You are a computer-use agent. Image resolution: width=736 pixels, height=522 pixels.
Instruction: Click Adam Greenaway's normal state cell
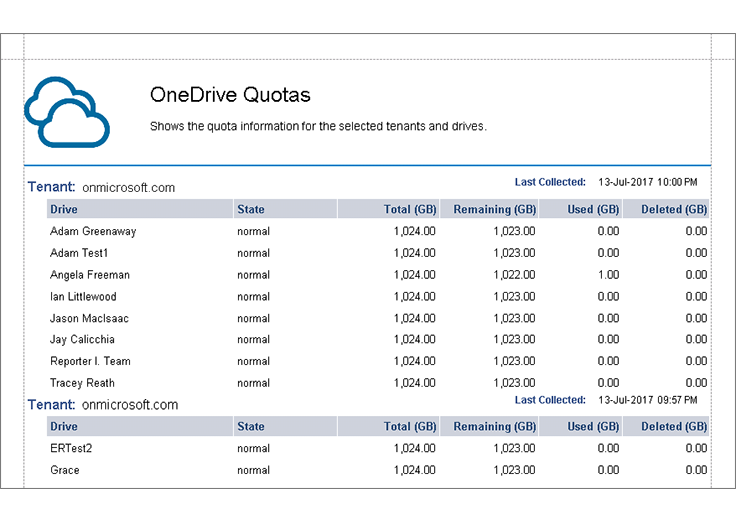pos(253,231)
